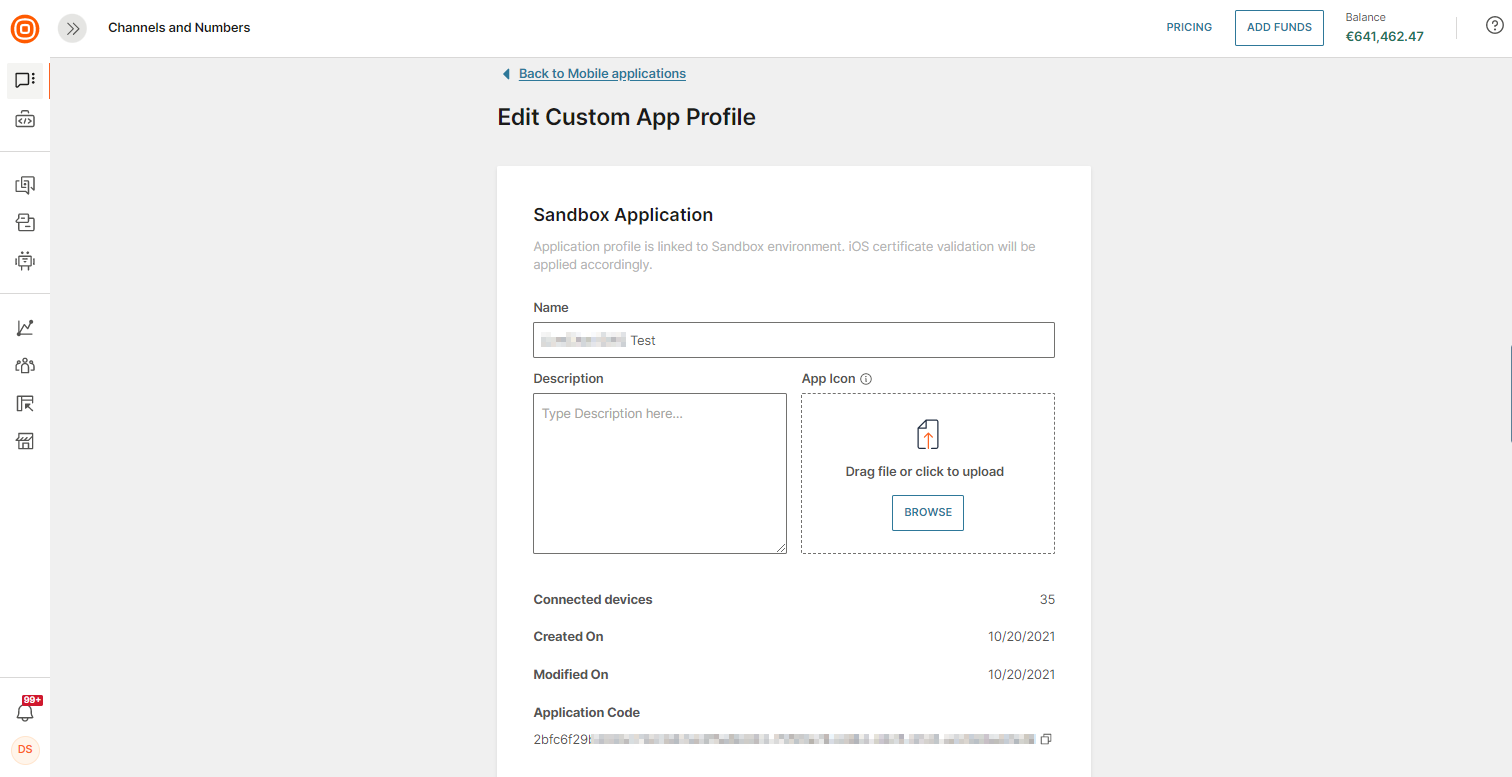This screenshot has height=777, width=1512.
Task: Open notifications bell with 99+ badge
Action: coord(25,712)
